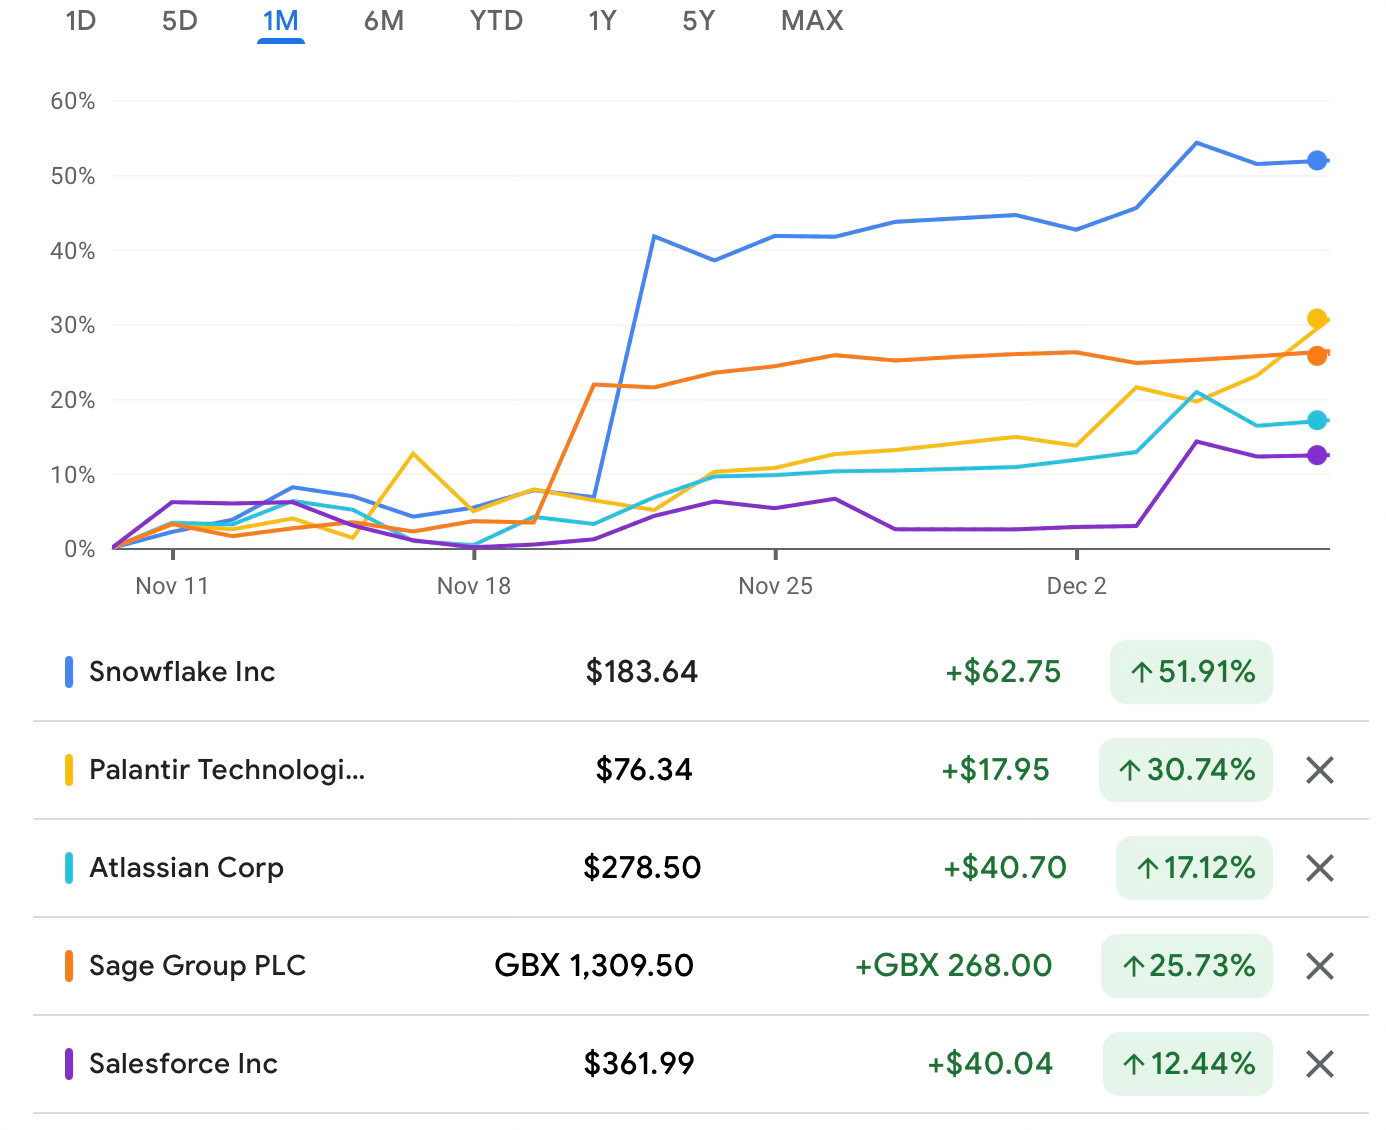This screenshot has height=1130, width=1386.
Task: Select the 1M time range tab
Action: tap(281, 21)
